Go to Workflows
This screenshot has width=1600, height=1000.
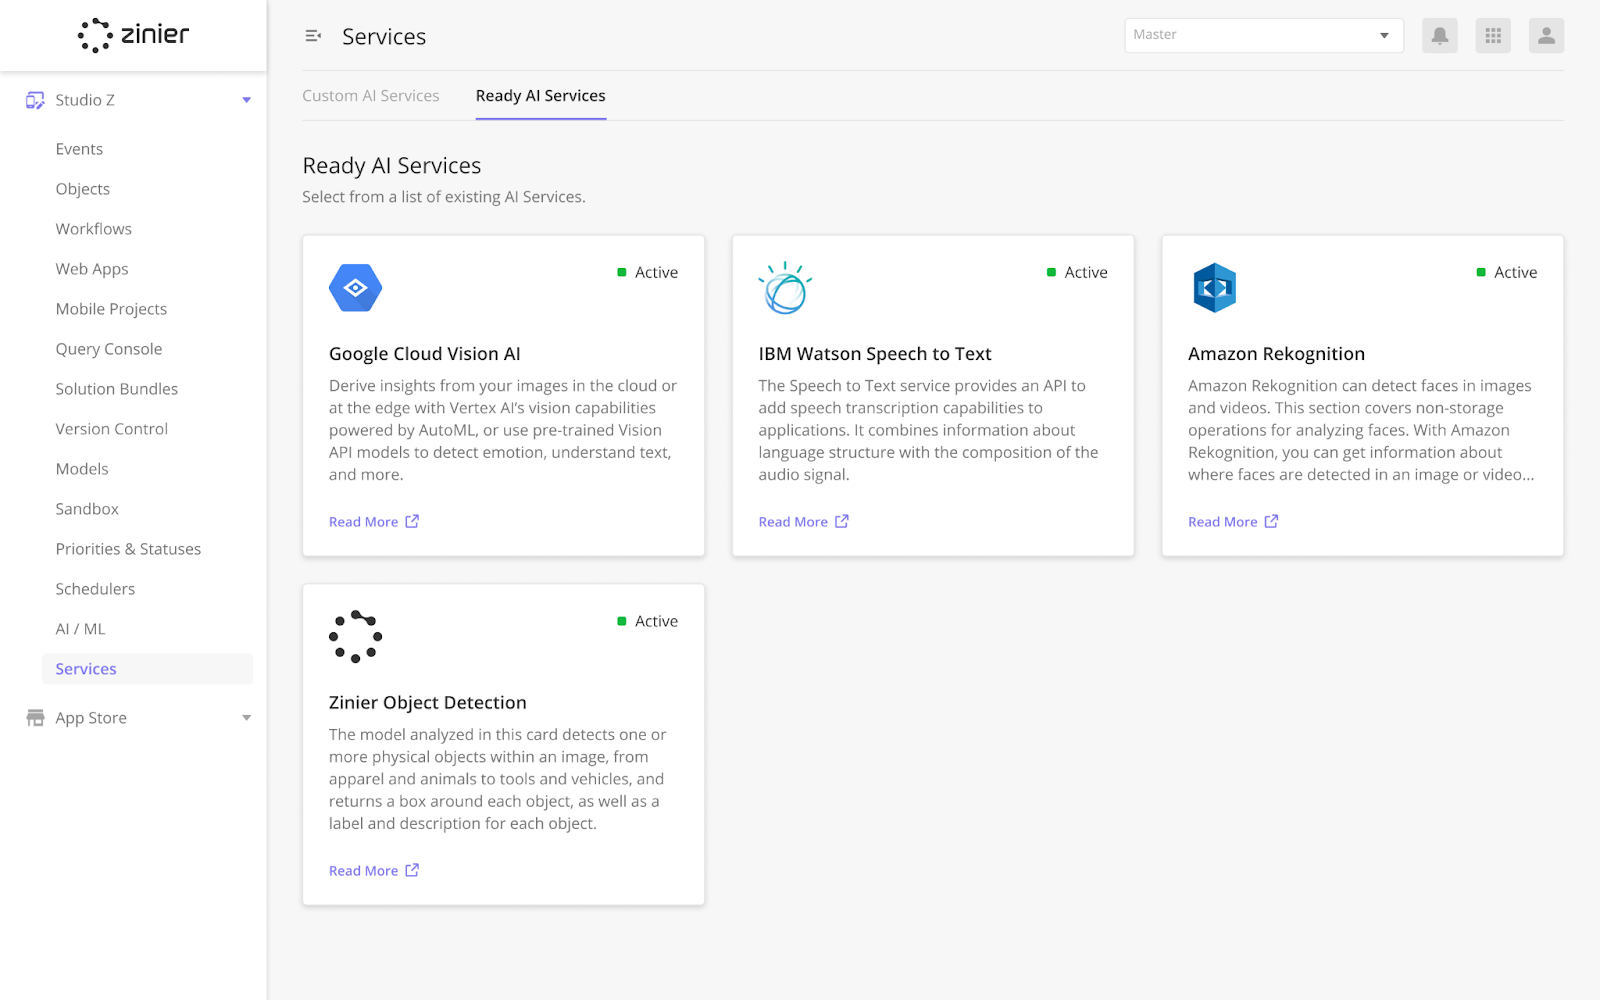click(94, 229)
